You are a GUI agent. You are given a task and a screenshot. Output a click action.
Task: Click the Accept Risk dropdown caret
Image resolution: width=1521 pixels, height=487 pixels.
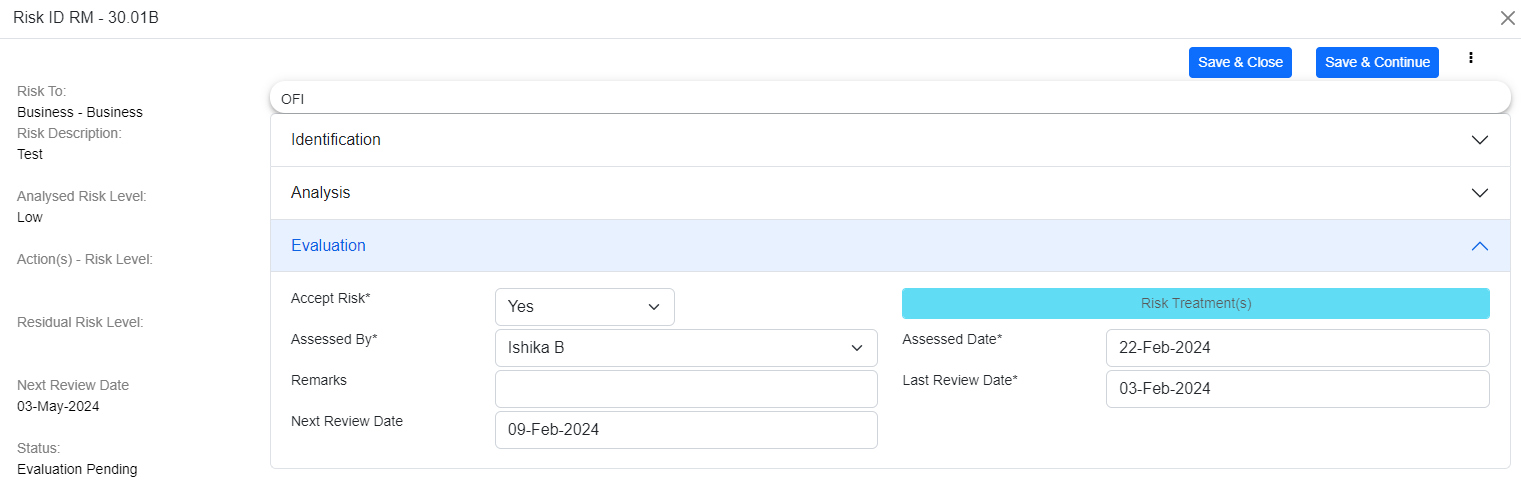click(654, 307)
